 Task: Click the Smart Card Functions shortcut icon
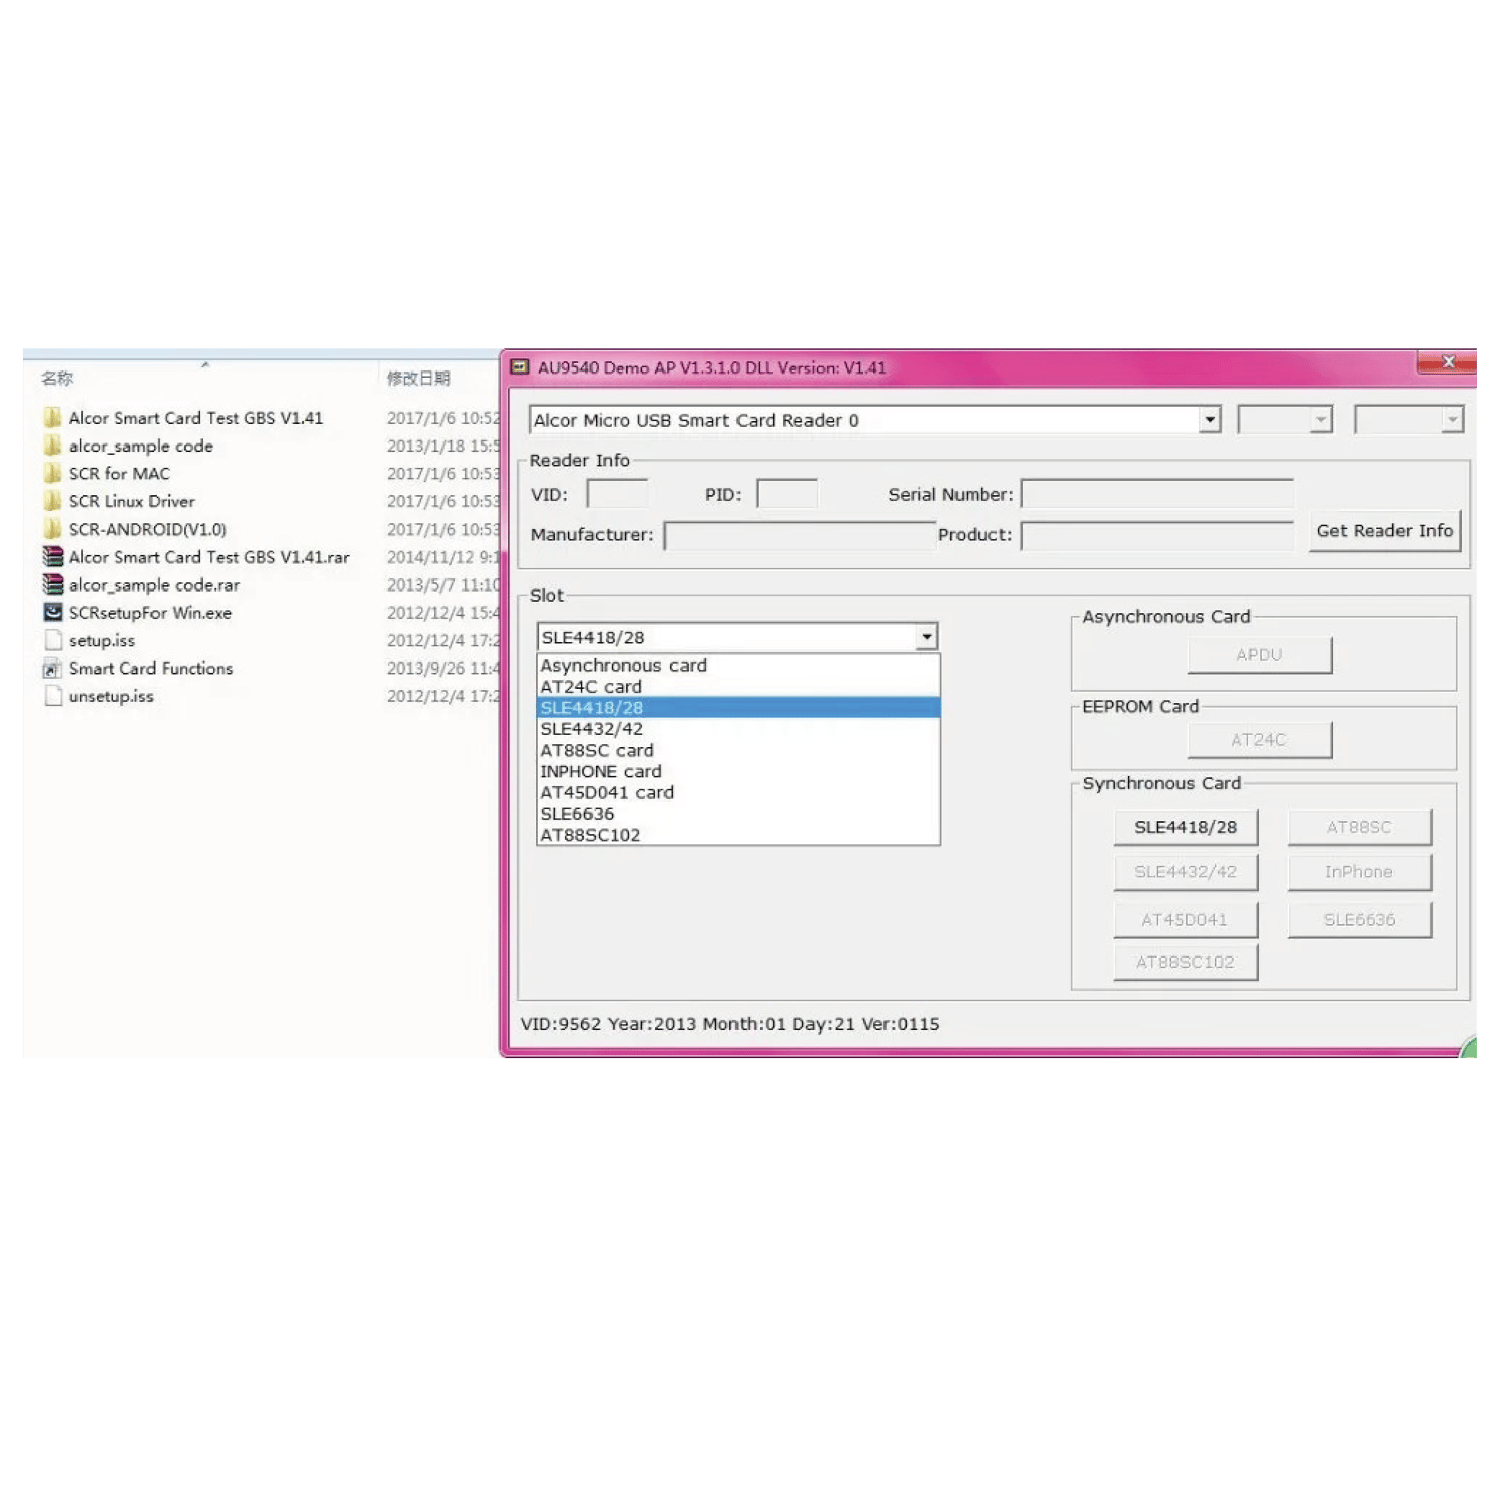[x=53, y=668]
